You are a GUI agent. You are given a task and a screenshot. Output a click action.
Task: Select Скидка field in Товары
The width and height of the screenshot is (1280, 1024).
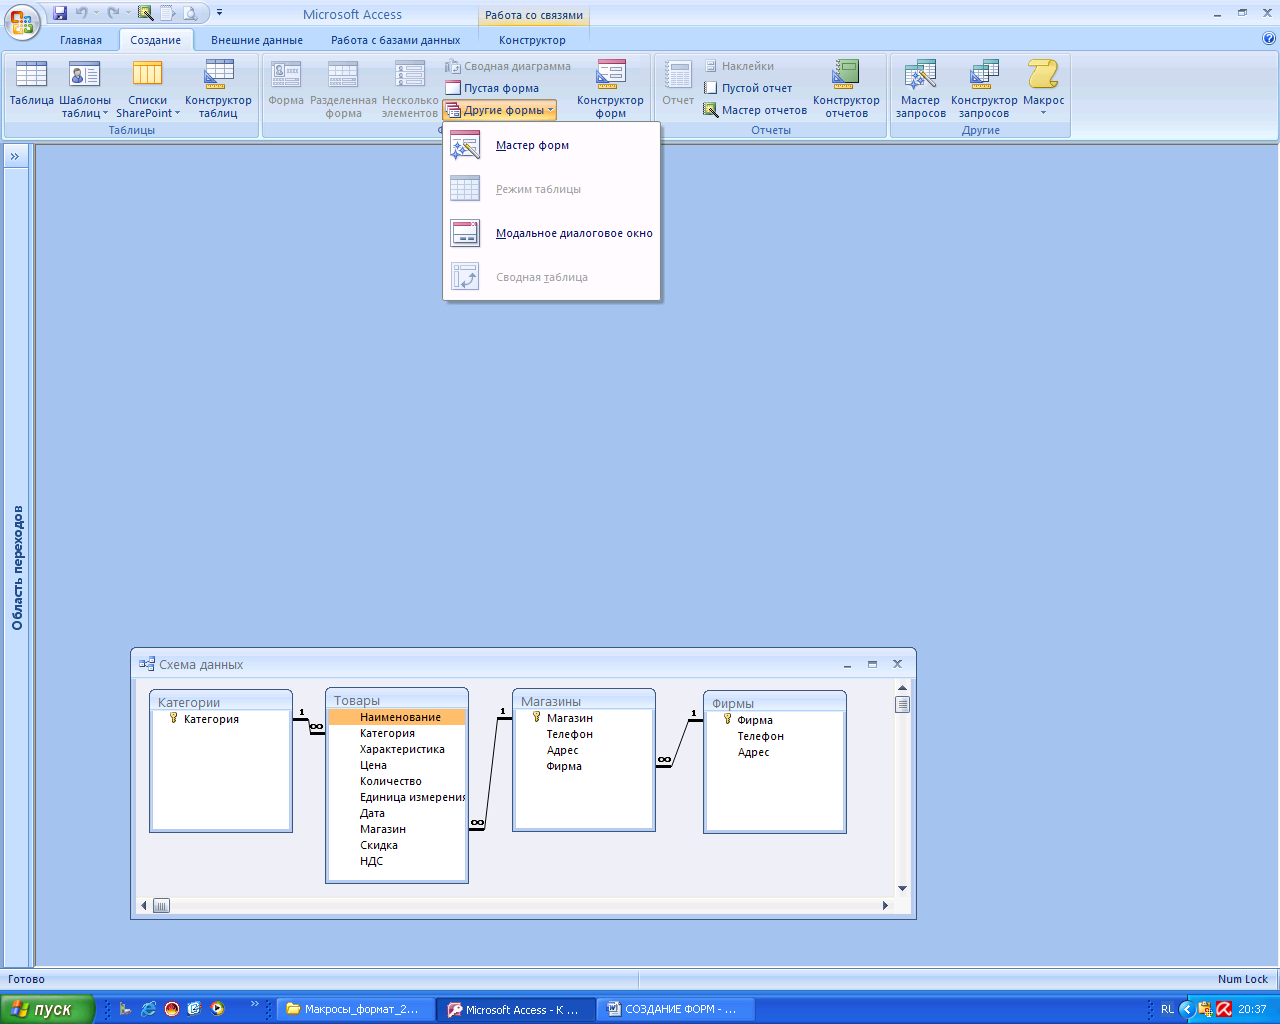click(x=379, y=845)
